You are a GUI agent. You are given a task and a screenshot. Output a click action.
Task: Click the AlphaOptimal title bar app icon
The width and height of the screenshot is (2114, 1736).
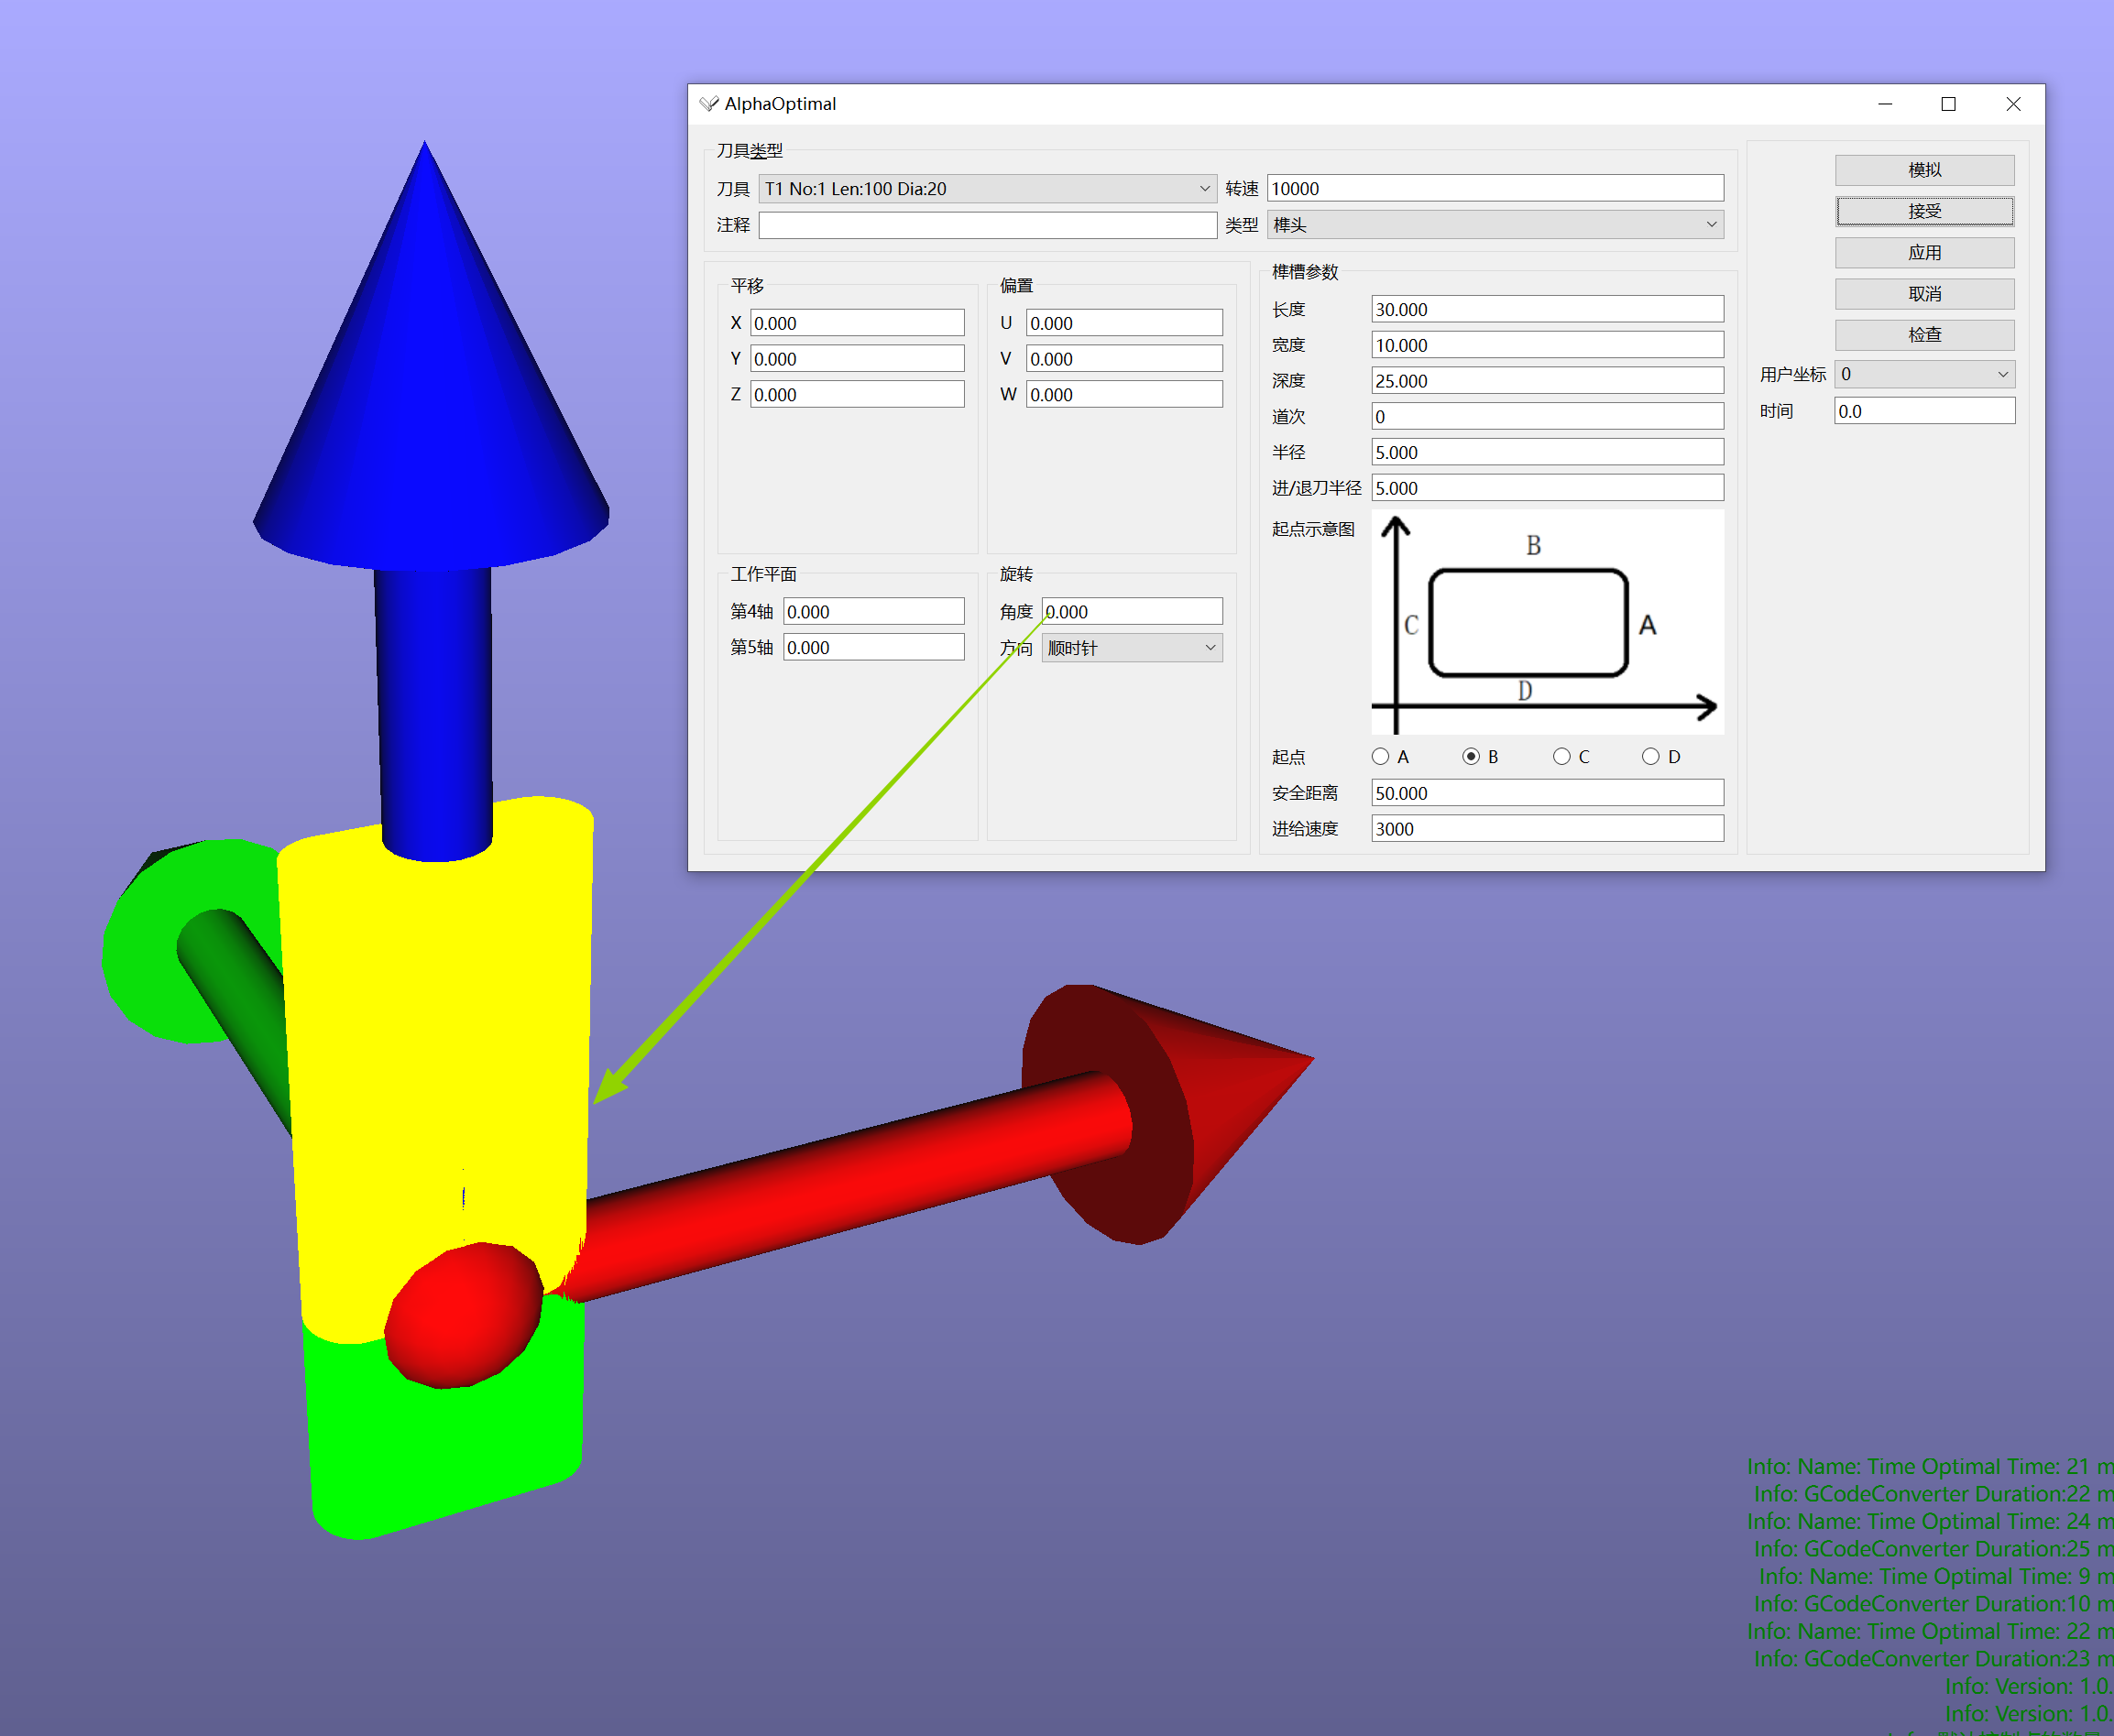coord(709,104)
